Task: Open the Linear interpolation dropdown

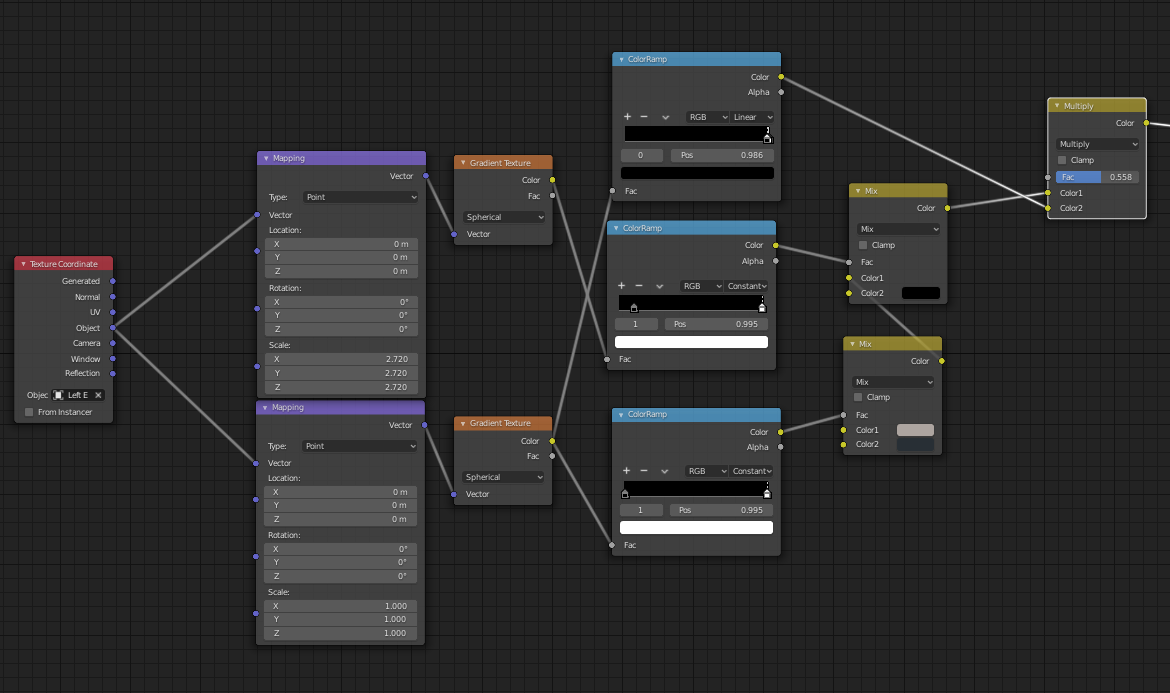Action: point(752,117)
